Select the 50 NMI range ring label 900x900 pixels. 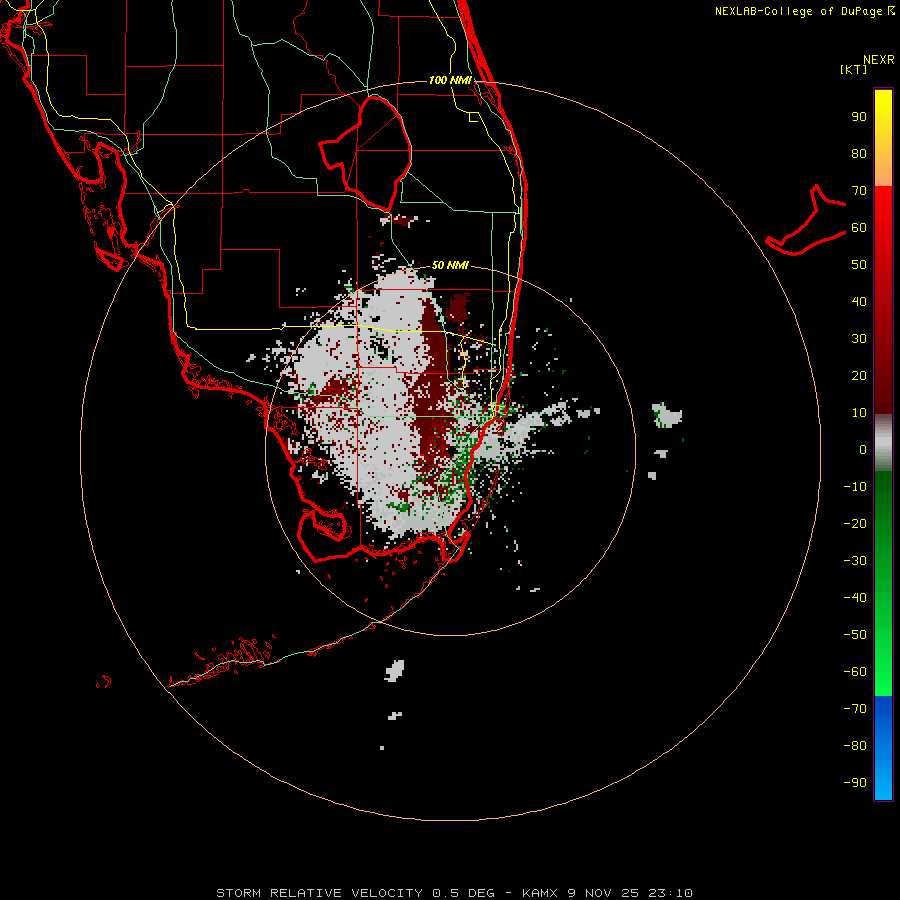(450, 265)
